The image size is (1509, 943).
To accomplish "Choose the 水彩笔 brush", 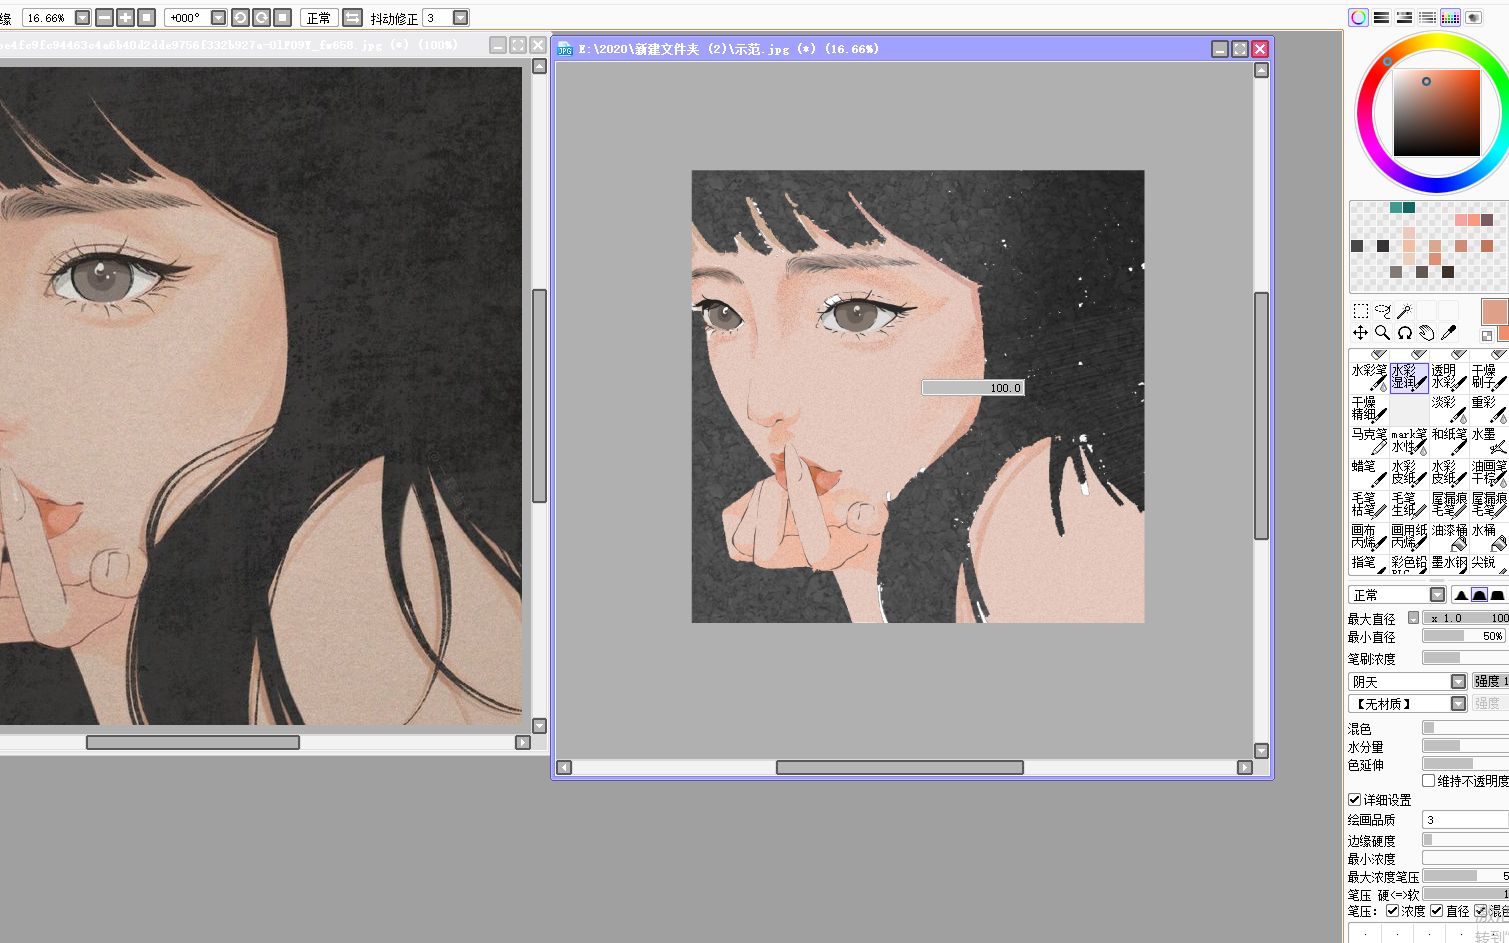I will (x=1369, y=377).
